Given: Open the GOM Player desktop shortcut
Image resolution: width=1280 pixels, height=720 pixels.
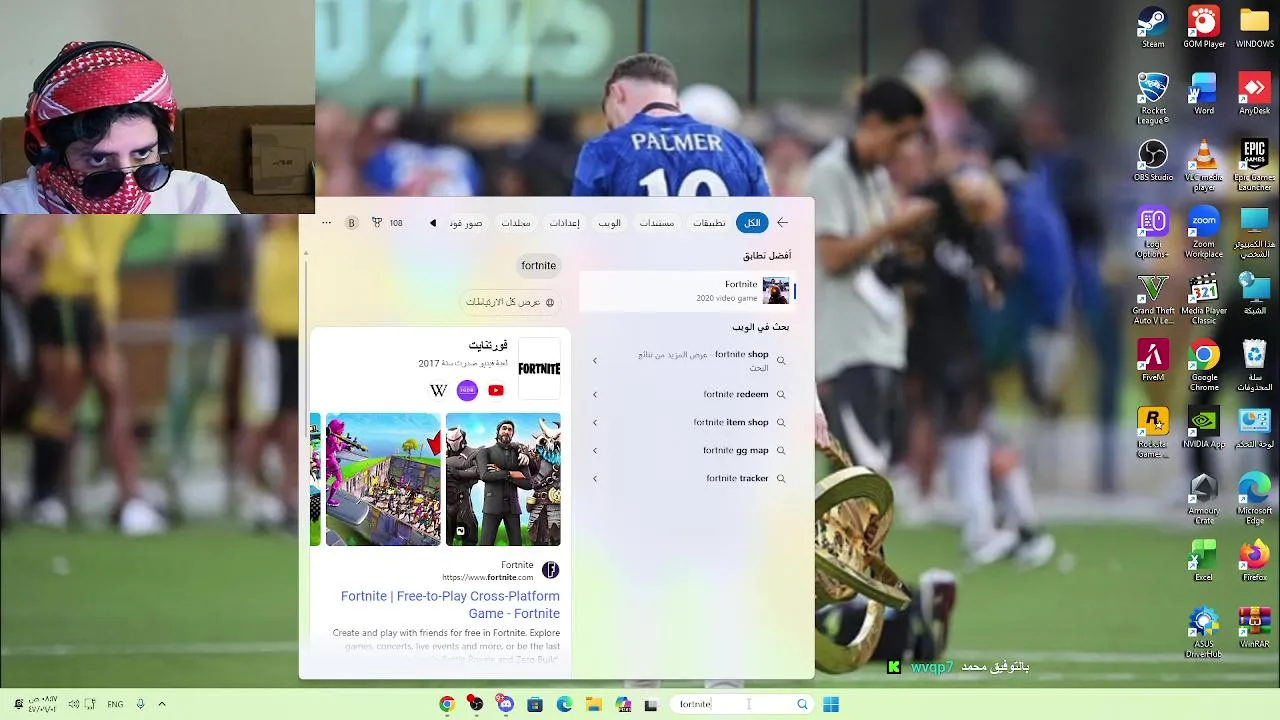Looking at the screenshot, I should click(1204, 27).
